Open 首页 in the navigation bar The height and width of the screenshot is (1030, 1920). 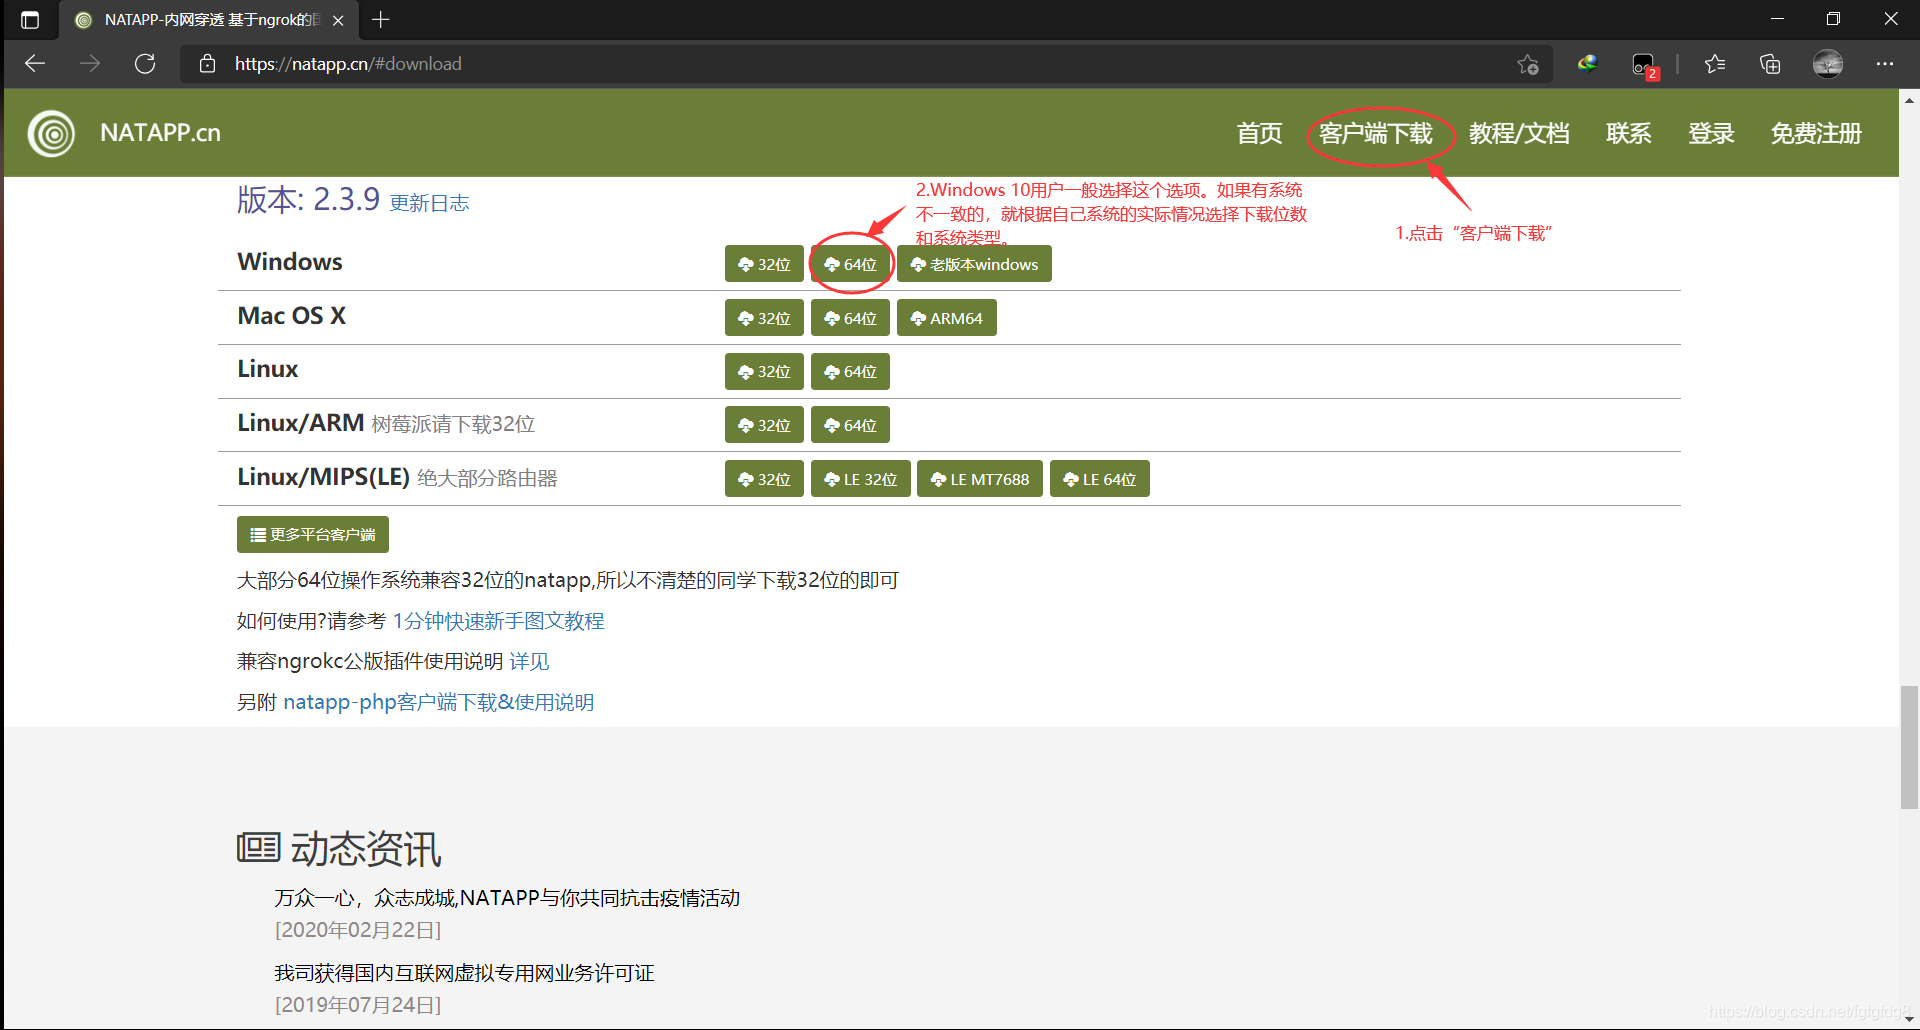pos(1259,133)
